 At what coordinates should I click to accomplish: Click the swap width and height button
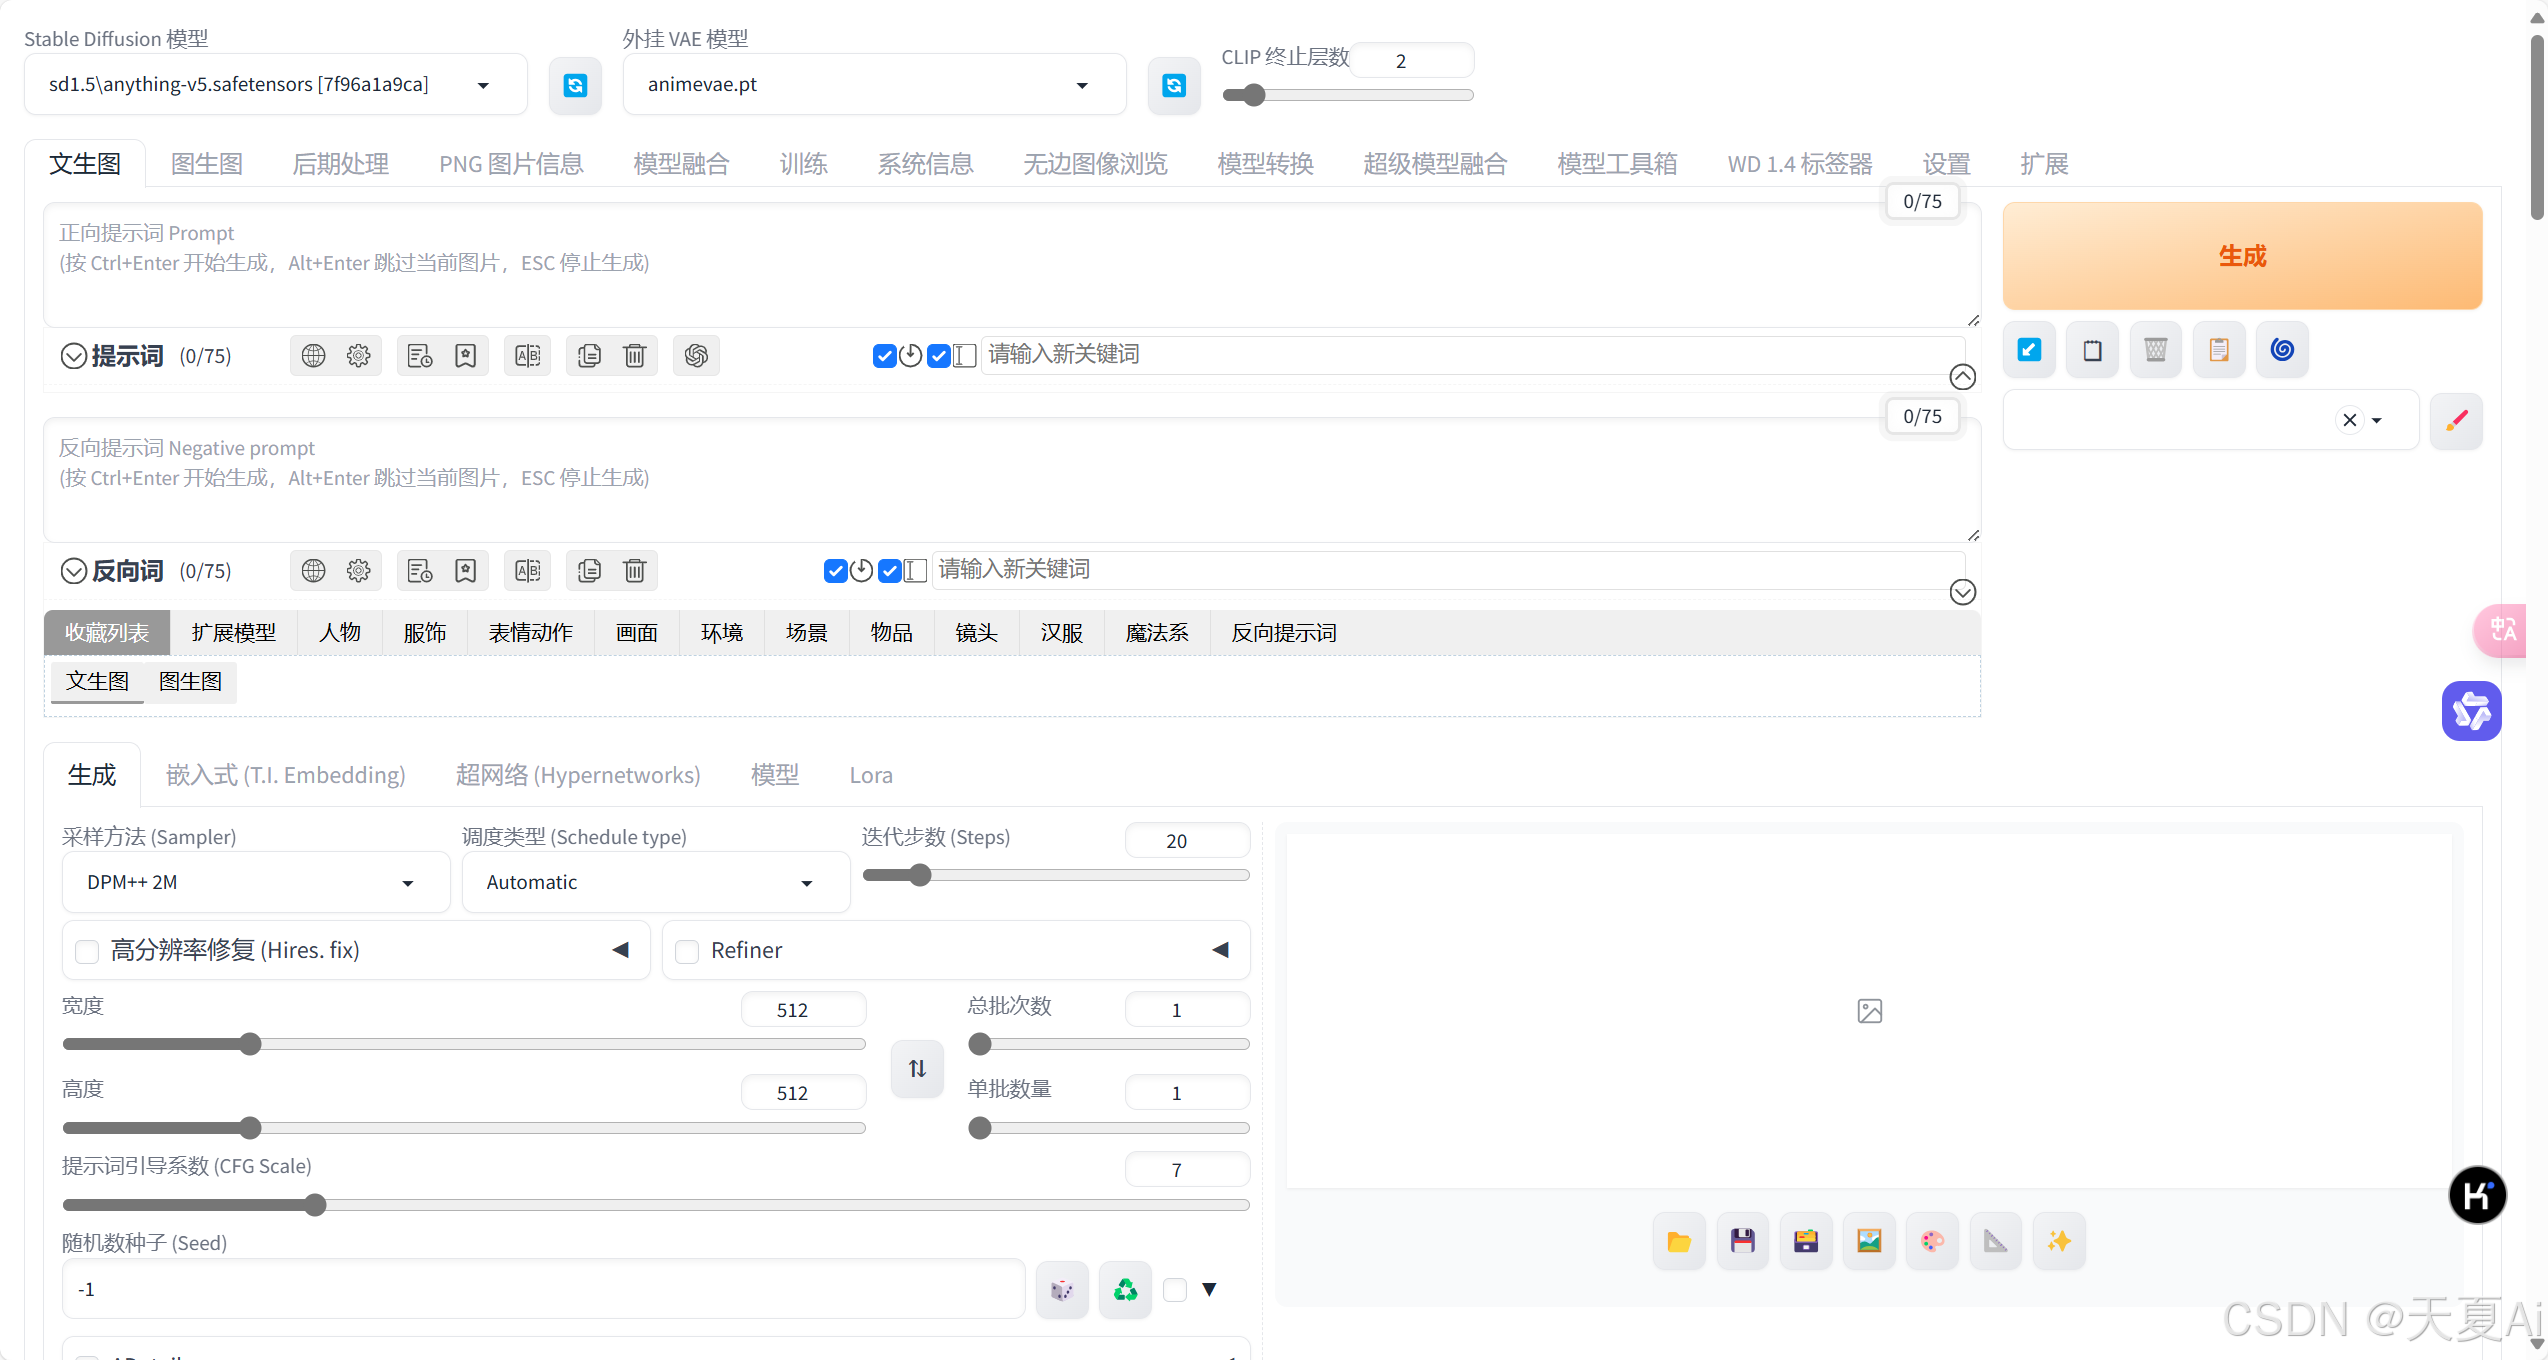917,1069
